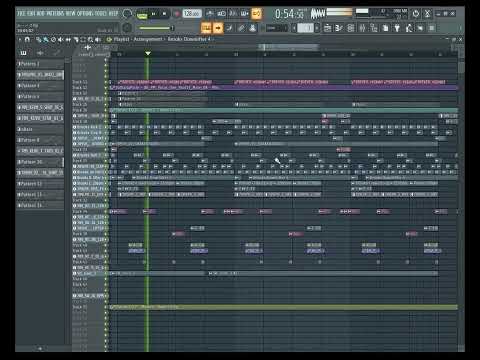480x360 pixels.
Task: Click the pattern selector next arrow
Action: click(x=317, y=28)
